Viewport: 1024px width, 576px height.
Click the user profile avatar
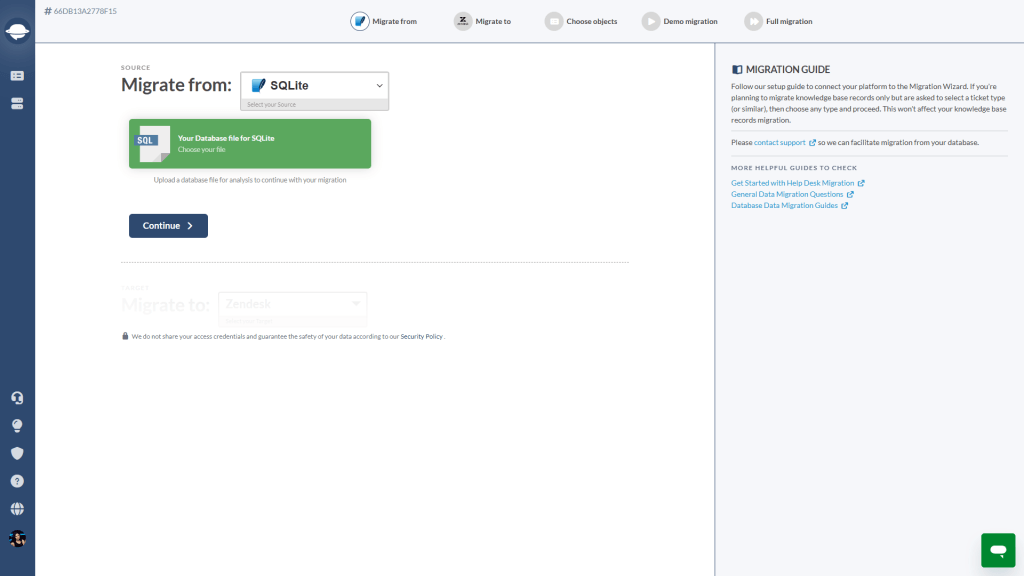[x=17, y=538]
